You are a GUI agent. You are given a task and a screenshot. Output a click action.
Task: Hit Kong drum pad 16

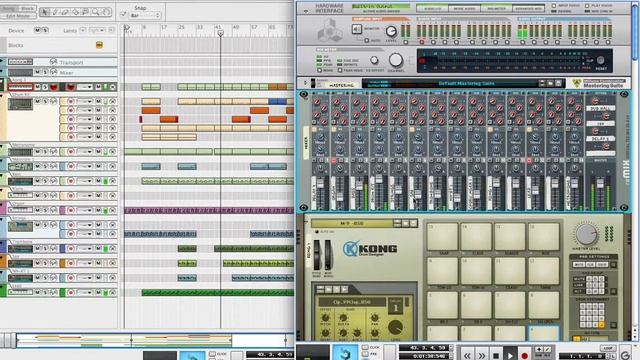[x=544, y=236]
